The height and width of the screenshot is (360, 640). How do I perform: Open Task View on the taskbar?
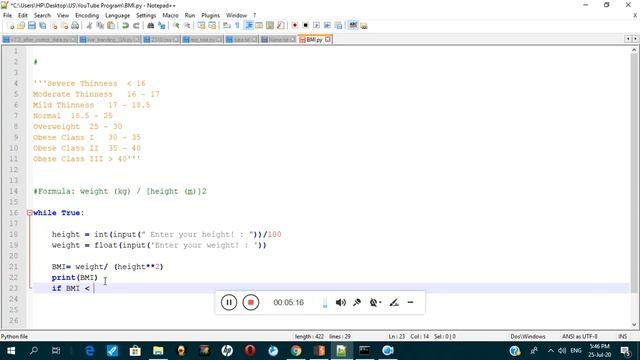coord(56,351)
